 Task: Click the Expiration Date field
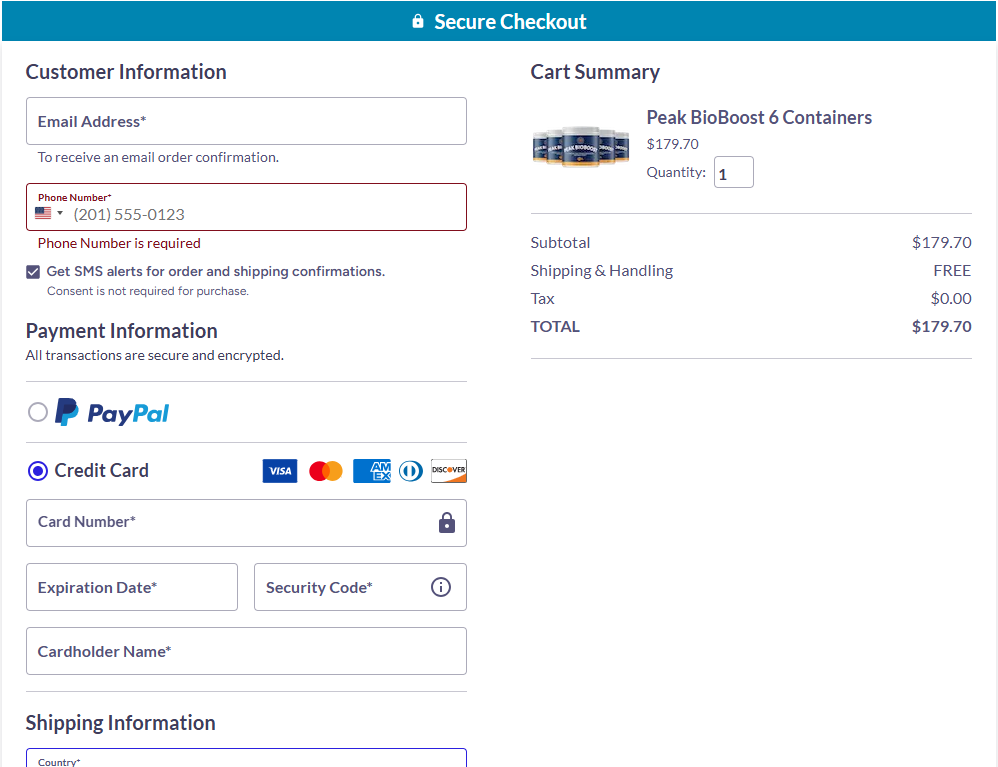132,587
